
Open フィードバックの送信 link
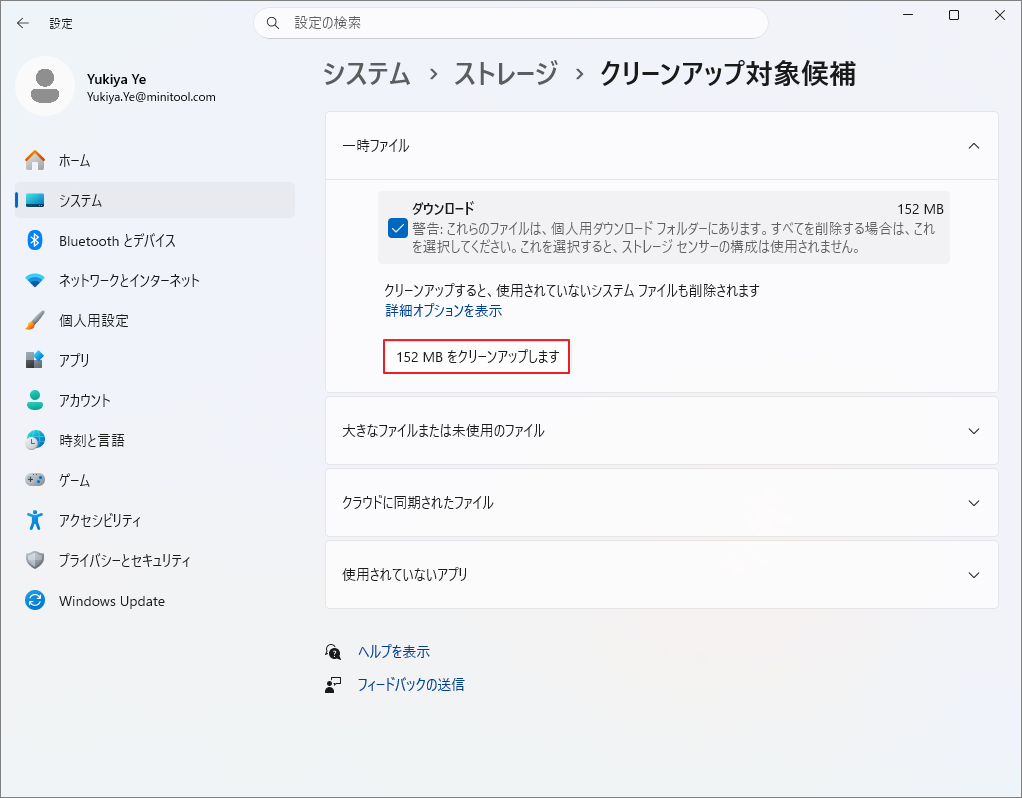click(411, 685)
